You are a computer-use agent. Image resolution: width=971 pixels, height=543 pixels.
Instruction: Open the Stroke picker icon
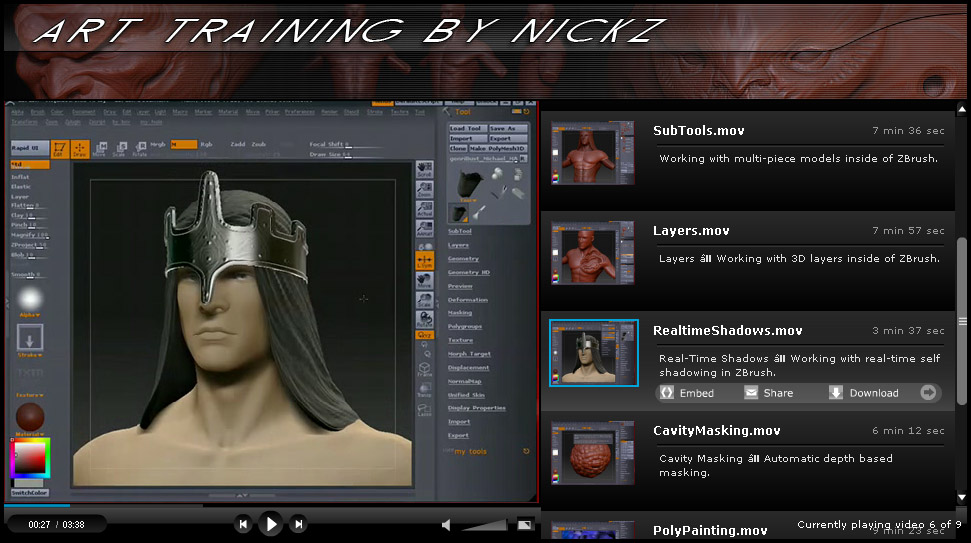pos(29,338)
